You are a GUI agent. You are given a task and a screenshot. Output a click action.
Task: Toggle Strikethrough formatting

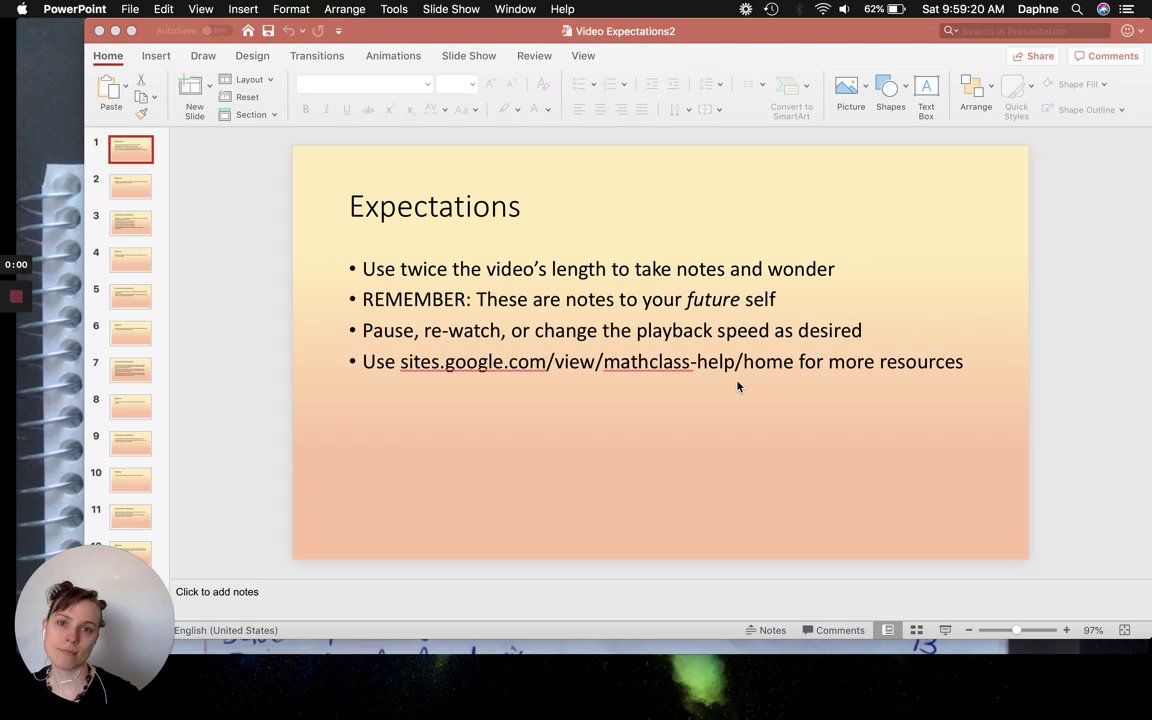click(368, 109)
